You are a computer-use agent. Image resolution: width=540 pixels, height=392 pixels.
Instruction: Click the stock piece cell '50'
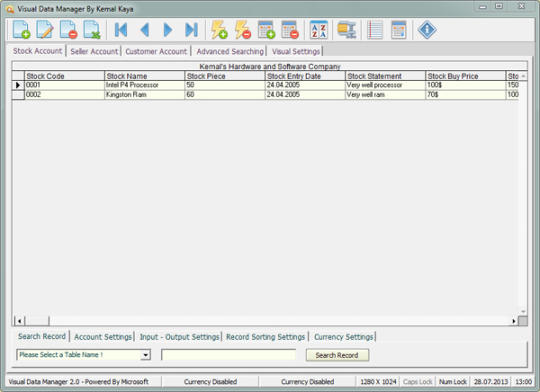pyautogui.click(x=225, y=85)
